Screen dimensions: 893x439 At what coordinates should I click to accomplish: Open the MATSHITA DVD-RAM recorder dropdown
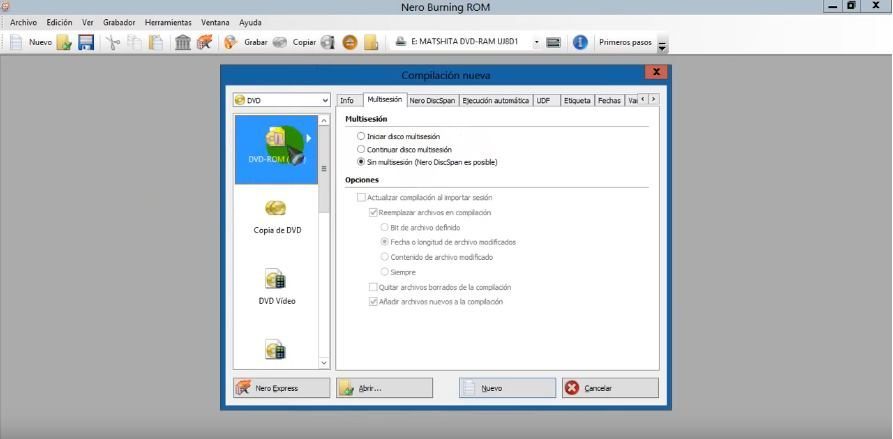pos(536,43)
